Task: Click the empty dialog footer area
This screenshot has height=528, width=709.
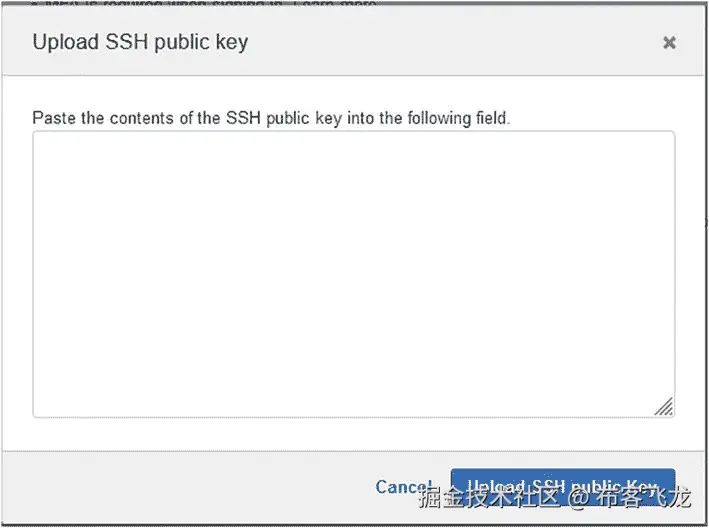Action: click(x=190, y=486)
